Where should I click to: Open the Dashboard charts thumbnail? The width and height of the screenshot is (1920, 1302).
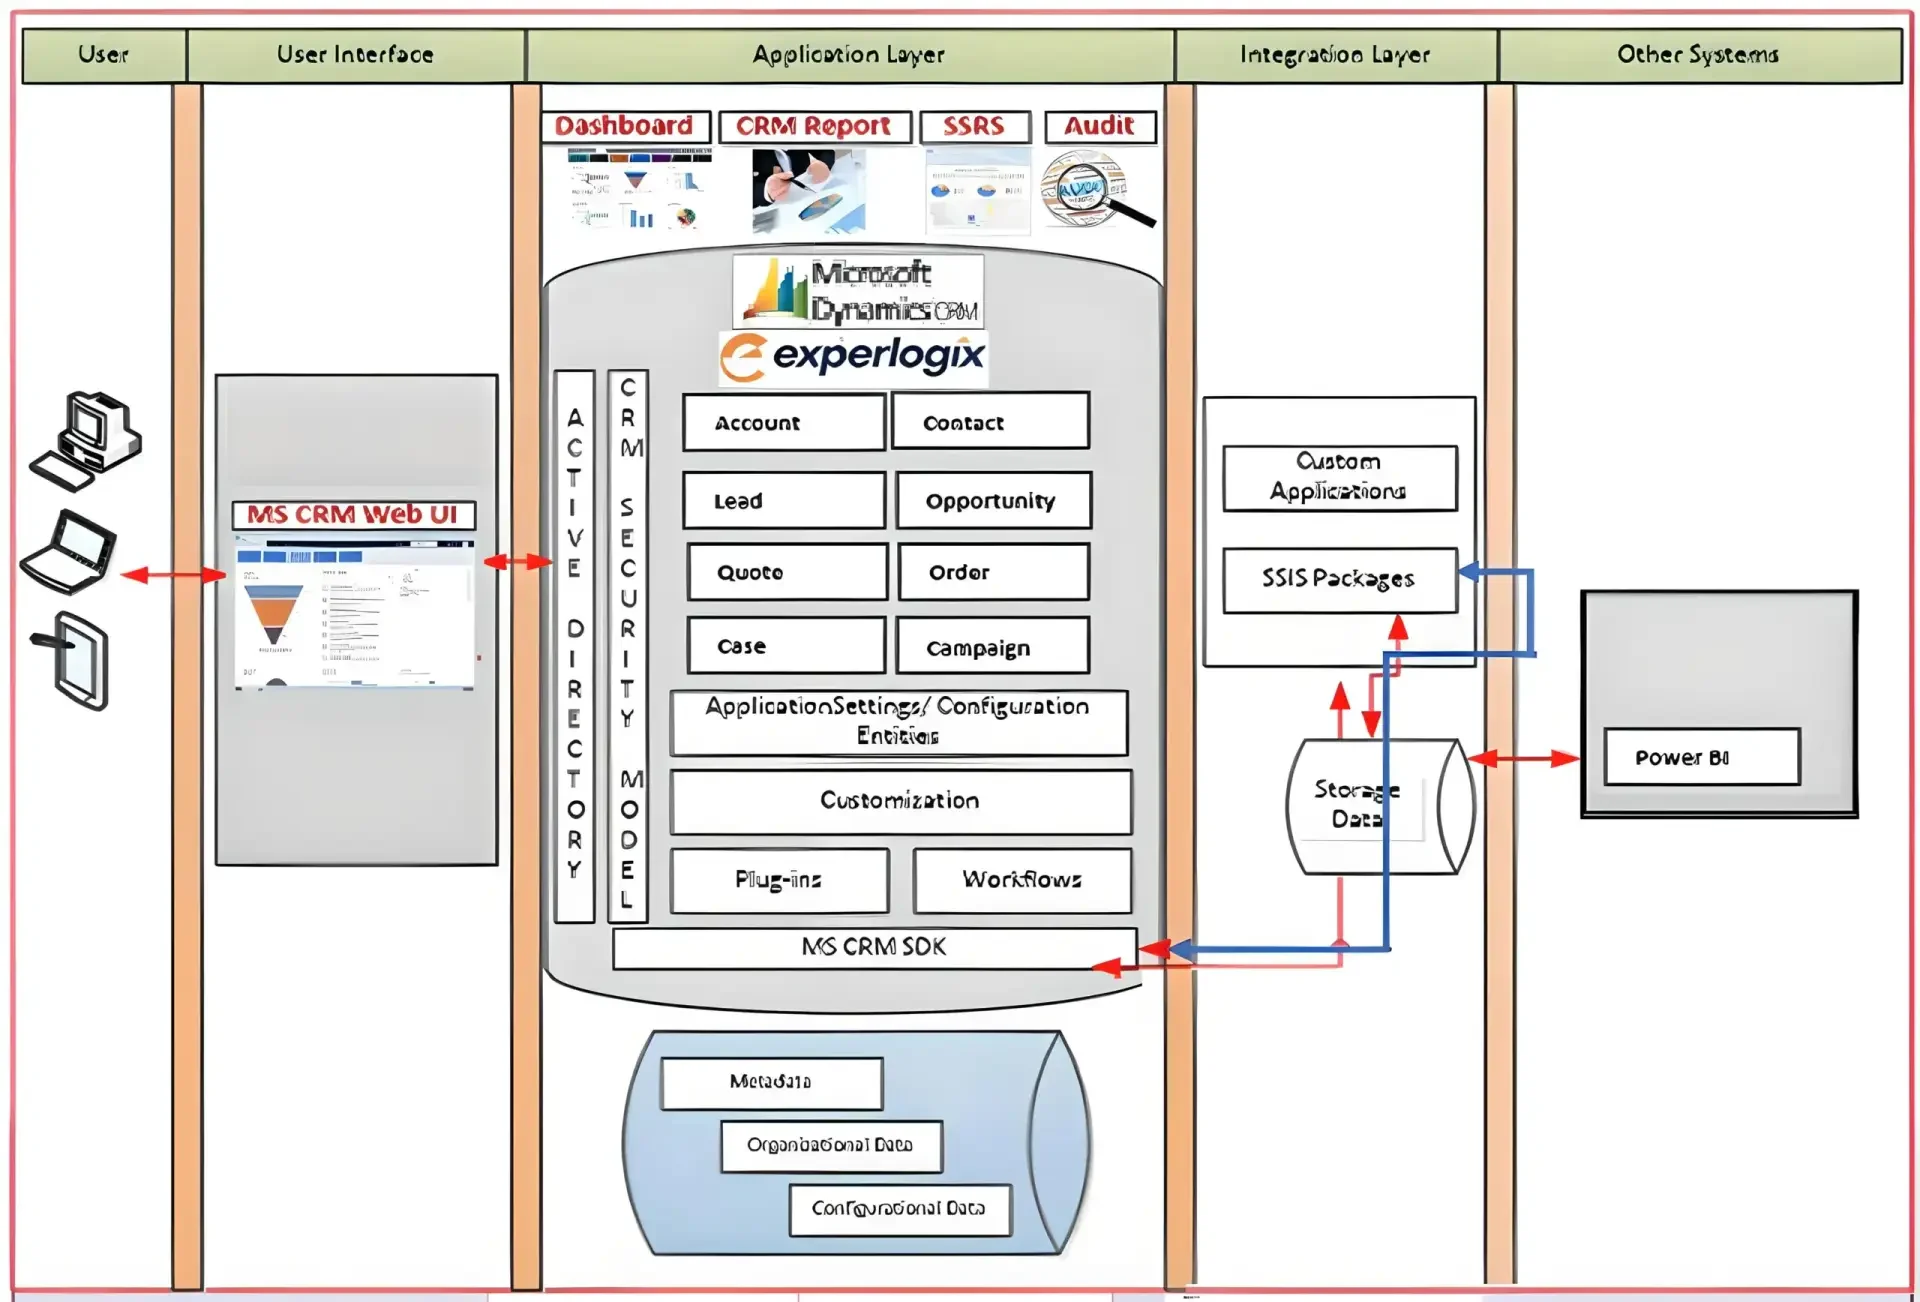click(x=640, y=188)
